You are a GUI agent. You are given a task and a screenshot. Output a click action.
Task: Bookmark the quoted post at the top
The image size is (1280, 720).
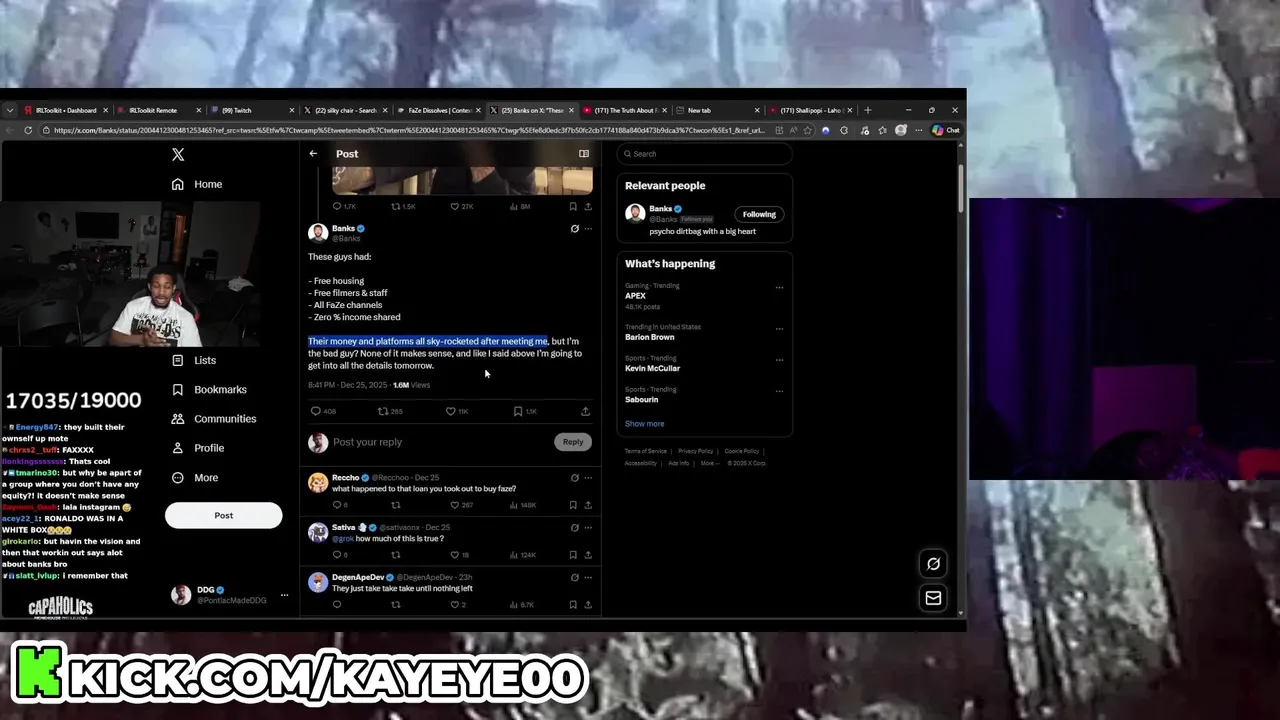[573, 207]
